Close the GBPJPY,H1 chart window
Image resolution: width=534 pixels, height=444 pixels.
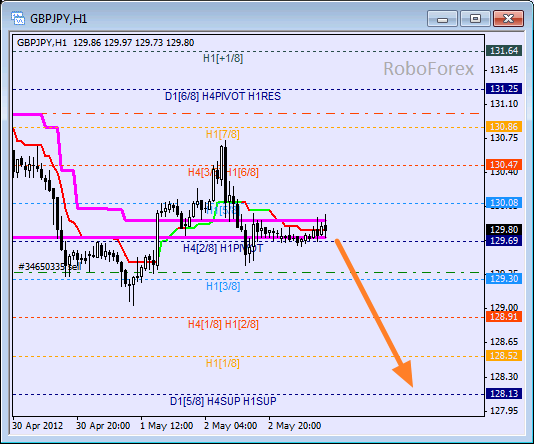click(x=508, y=18)
